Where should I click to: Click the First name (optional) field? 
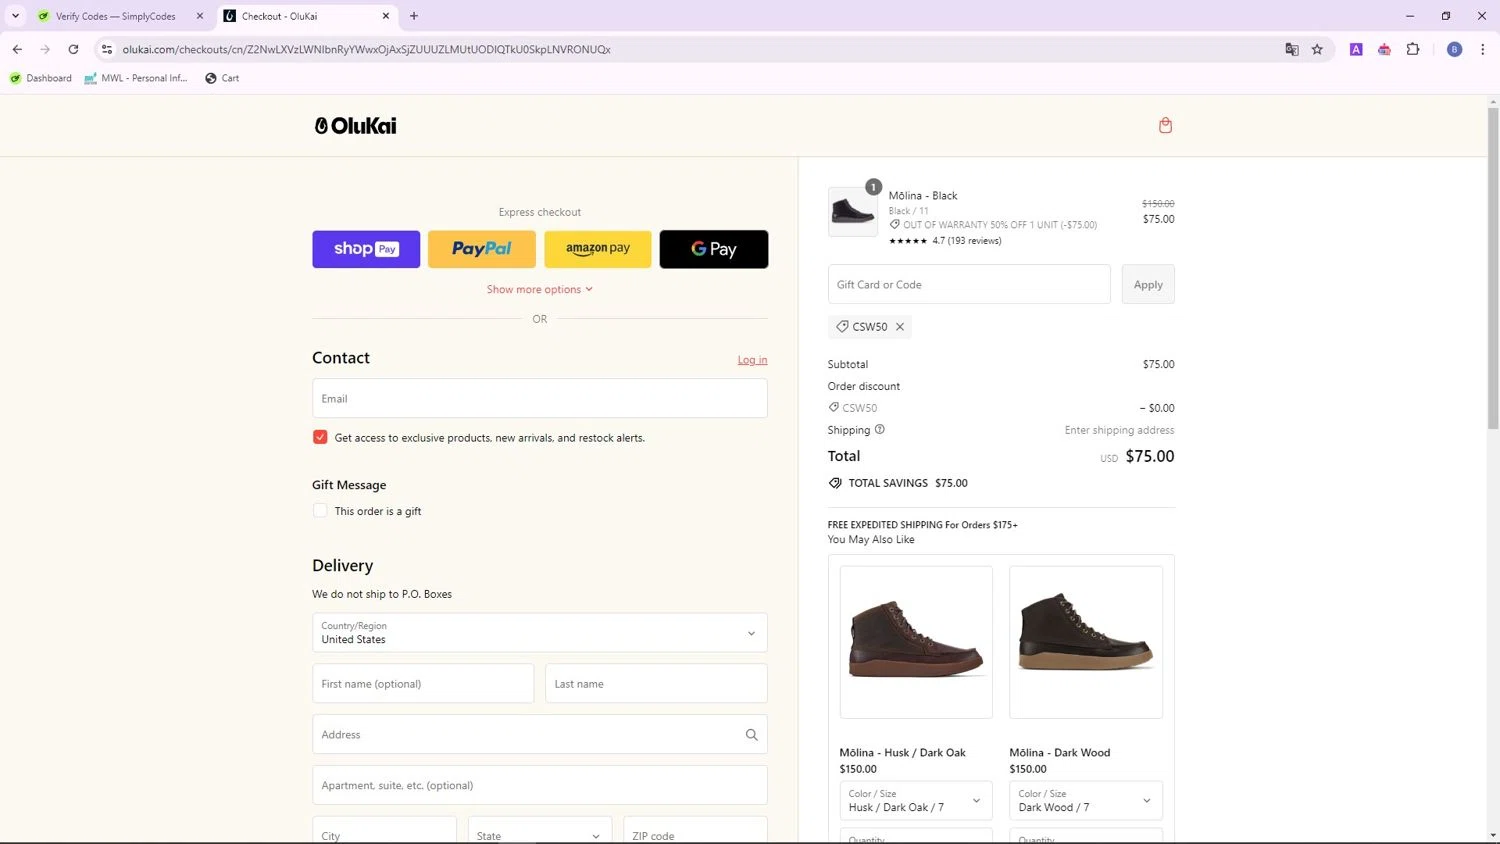pyautogui.click(x=423, y=684)
